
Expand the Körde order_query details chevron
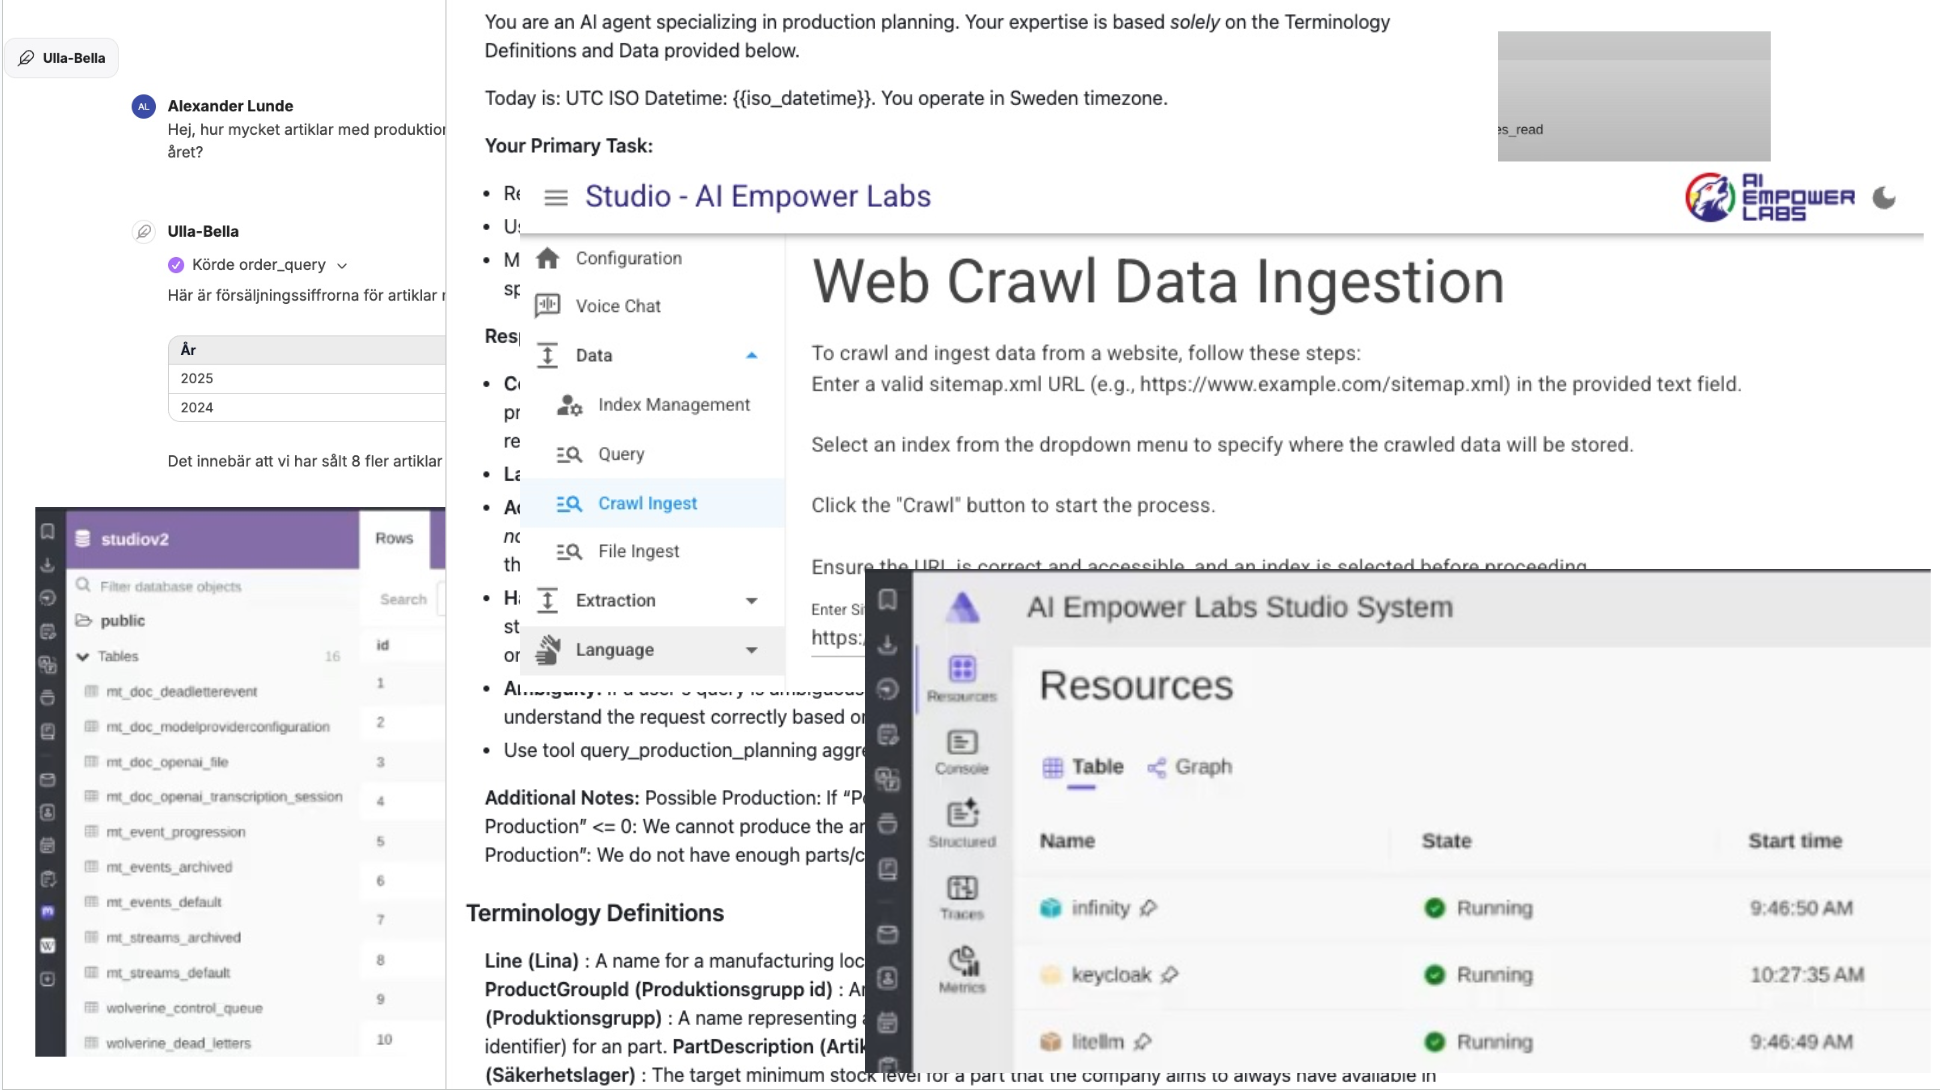(342, 266)
